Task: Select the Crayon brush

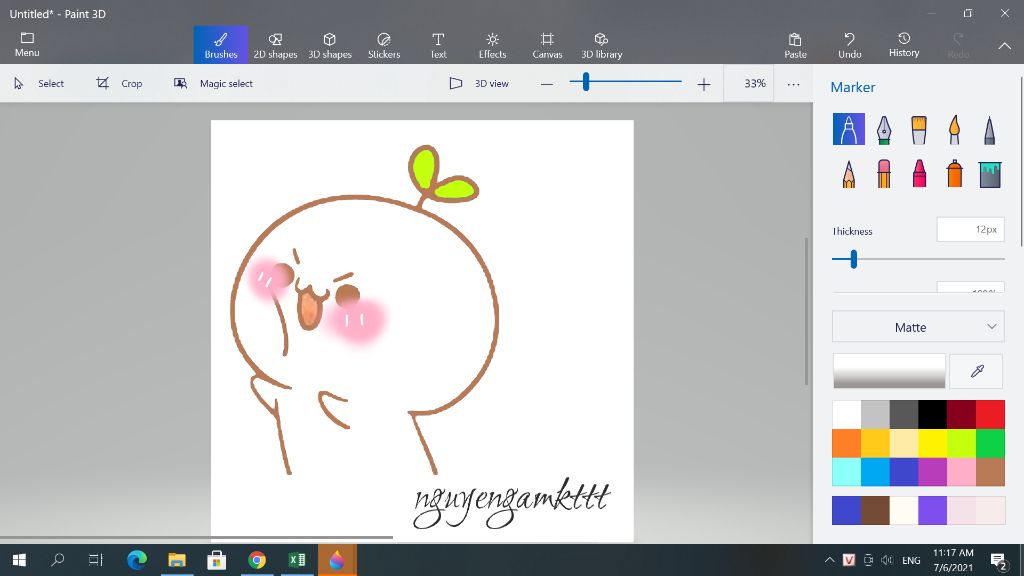Action: tap(919, 174)
